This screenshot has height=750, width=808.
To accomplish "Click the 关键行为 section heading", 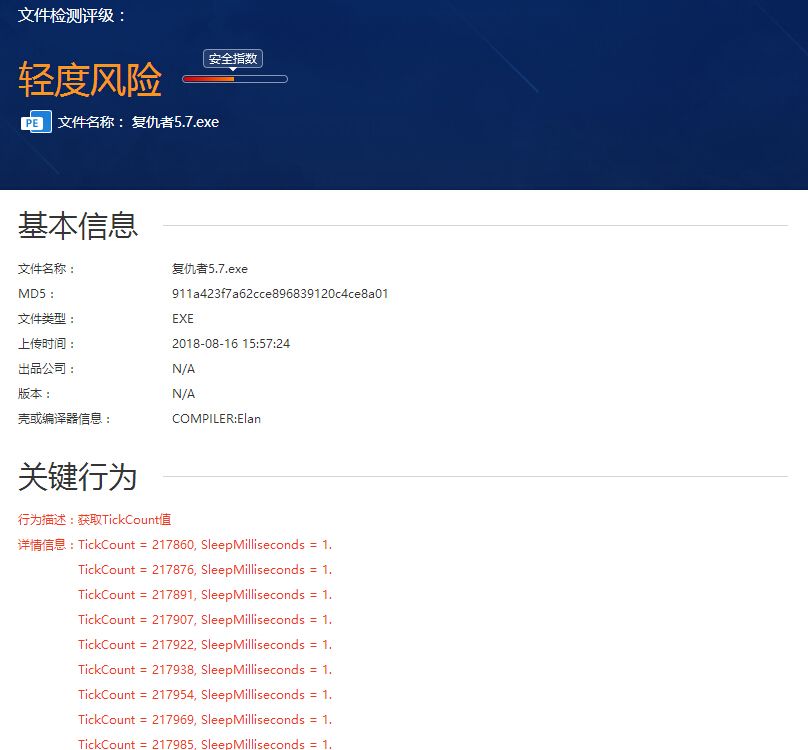I will pos(77,476).
